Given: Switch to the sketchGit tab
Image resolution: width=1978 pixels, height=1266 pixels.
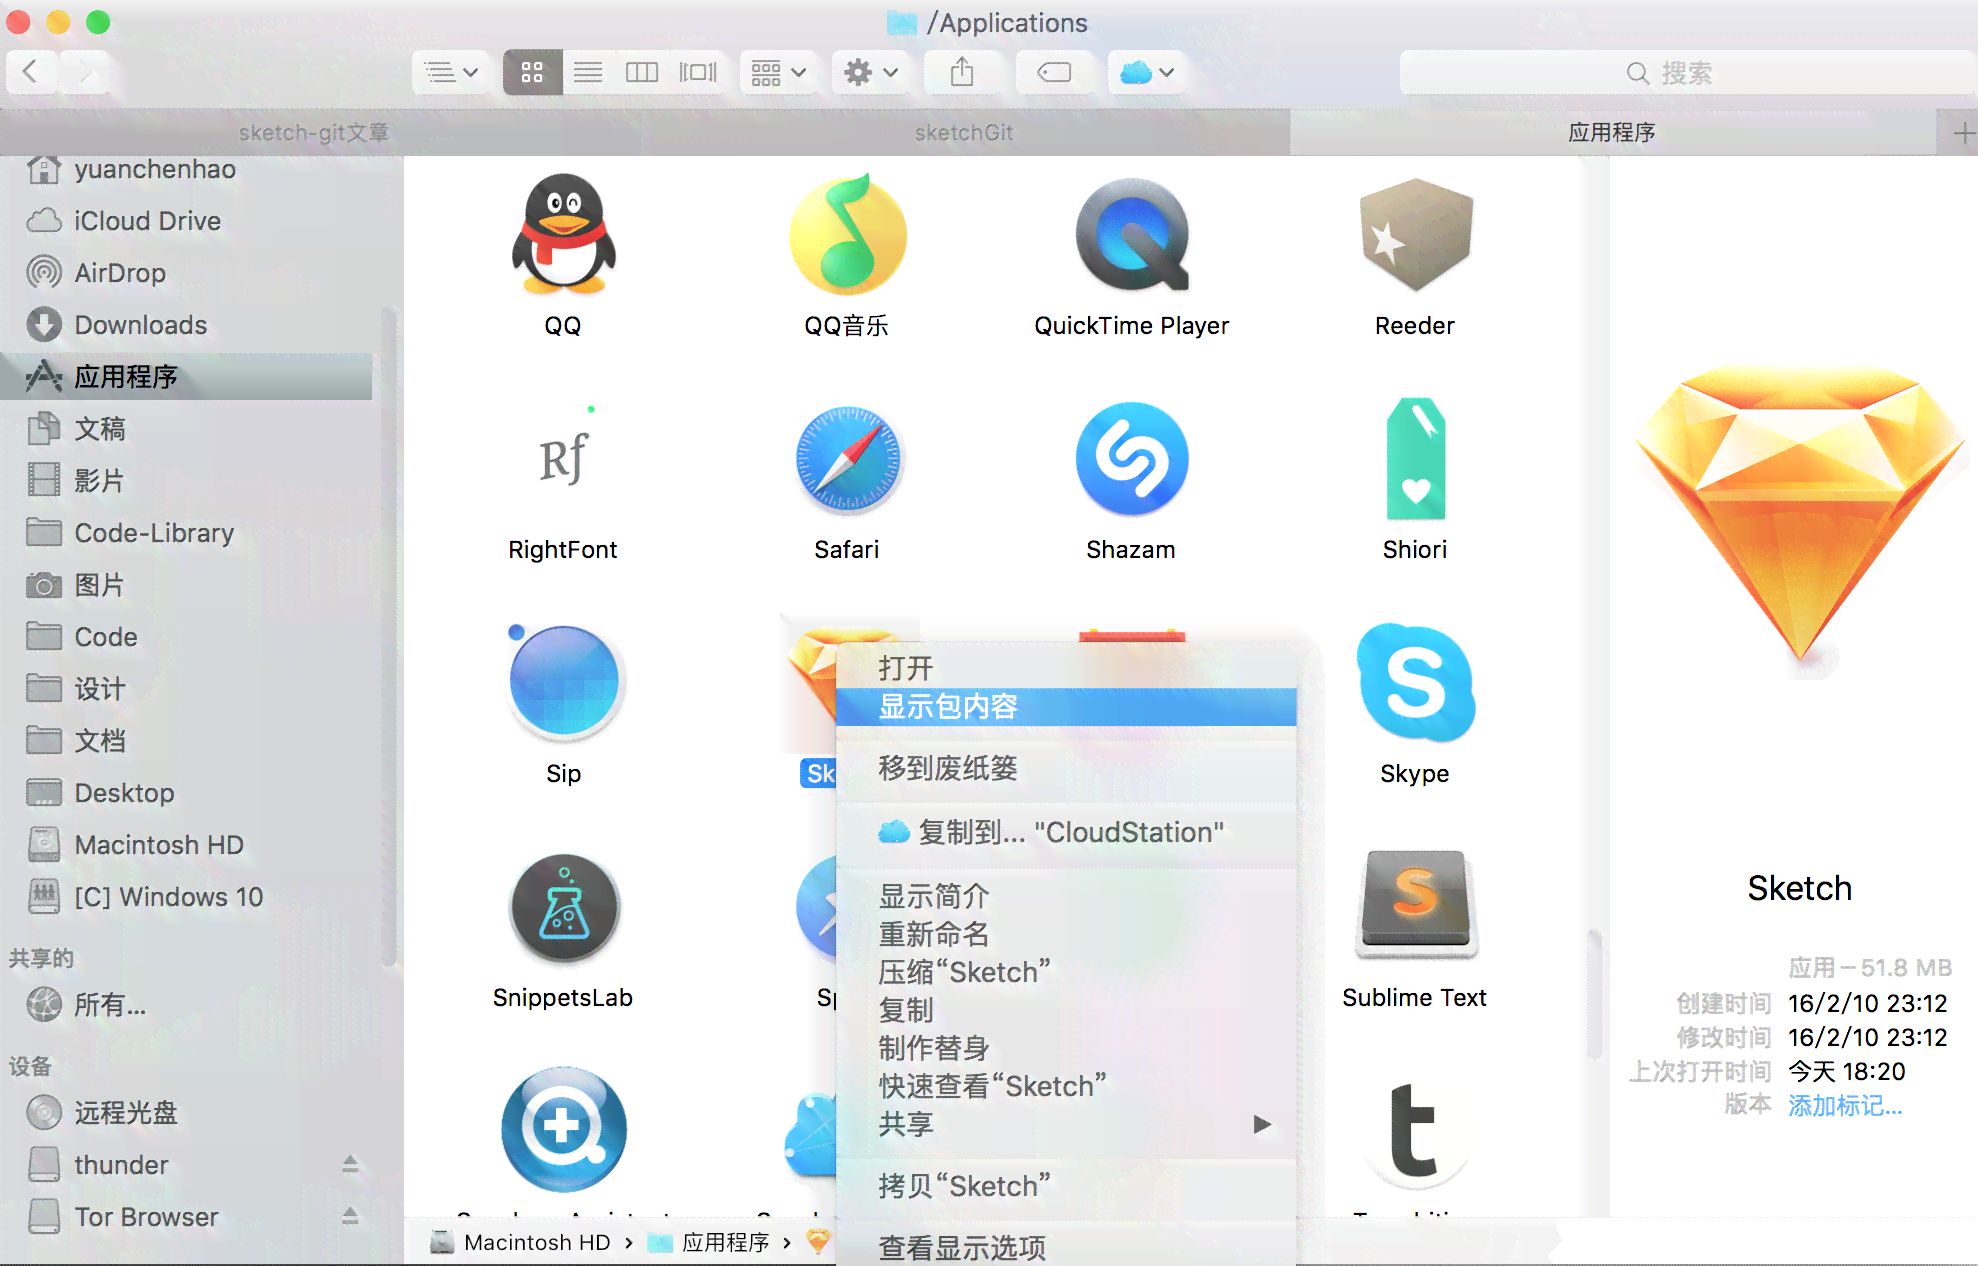Looking at the screenshot, I should pyautogui.click(x=964, y=132).
